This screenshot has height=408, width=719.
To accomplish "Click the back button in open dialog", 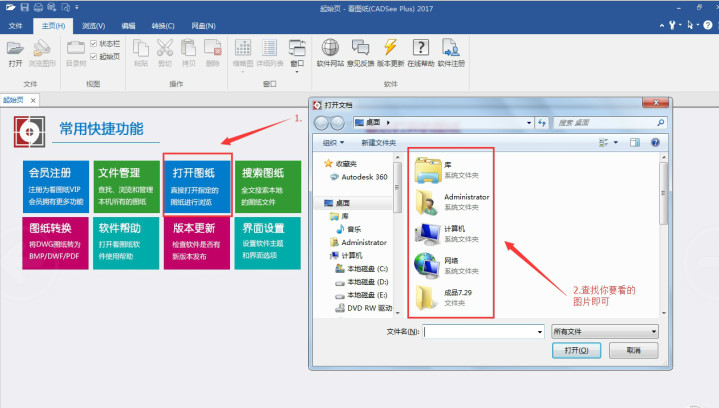I will [x=321, y=123].
